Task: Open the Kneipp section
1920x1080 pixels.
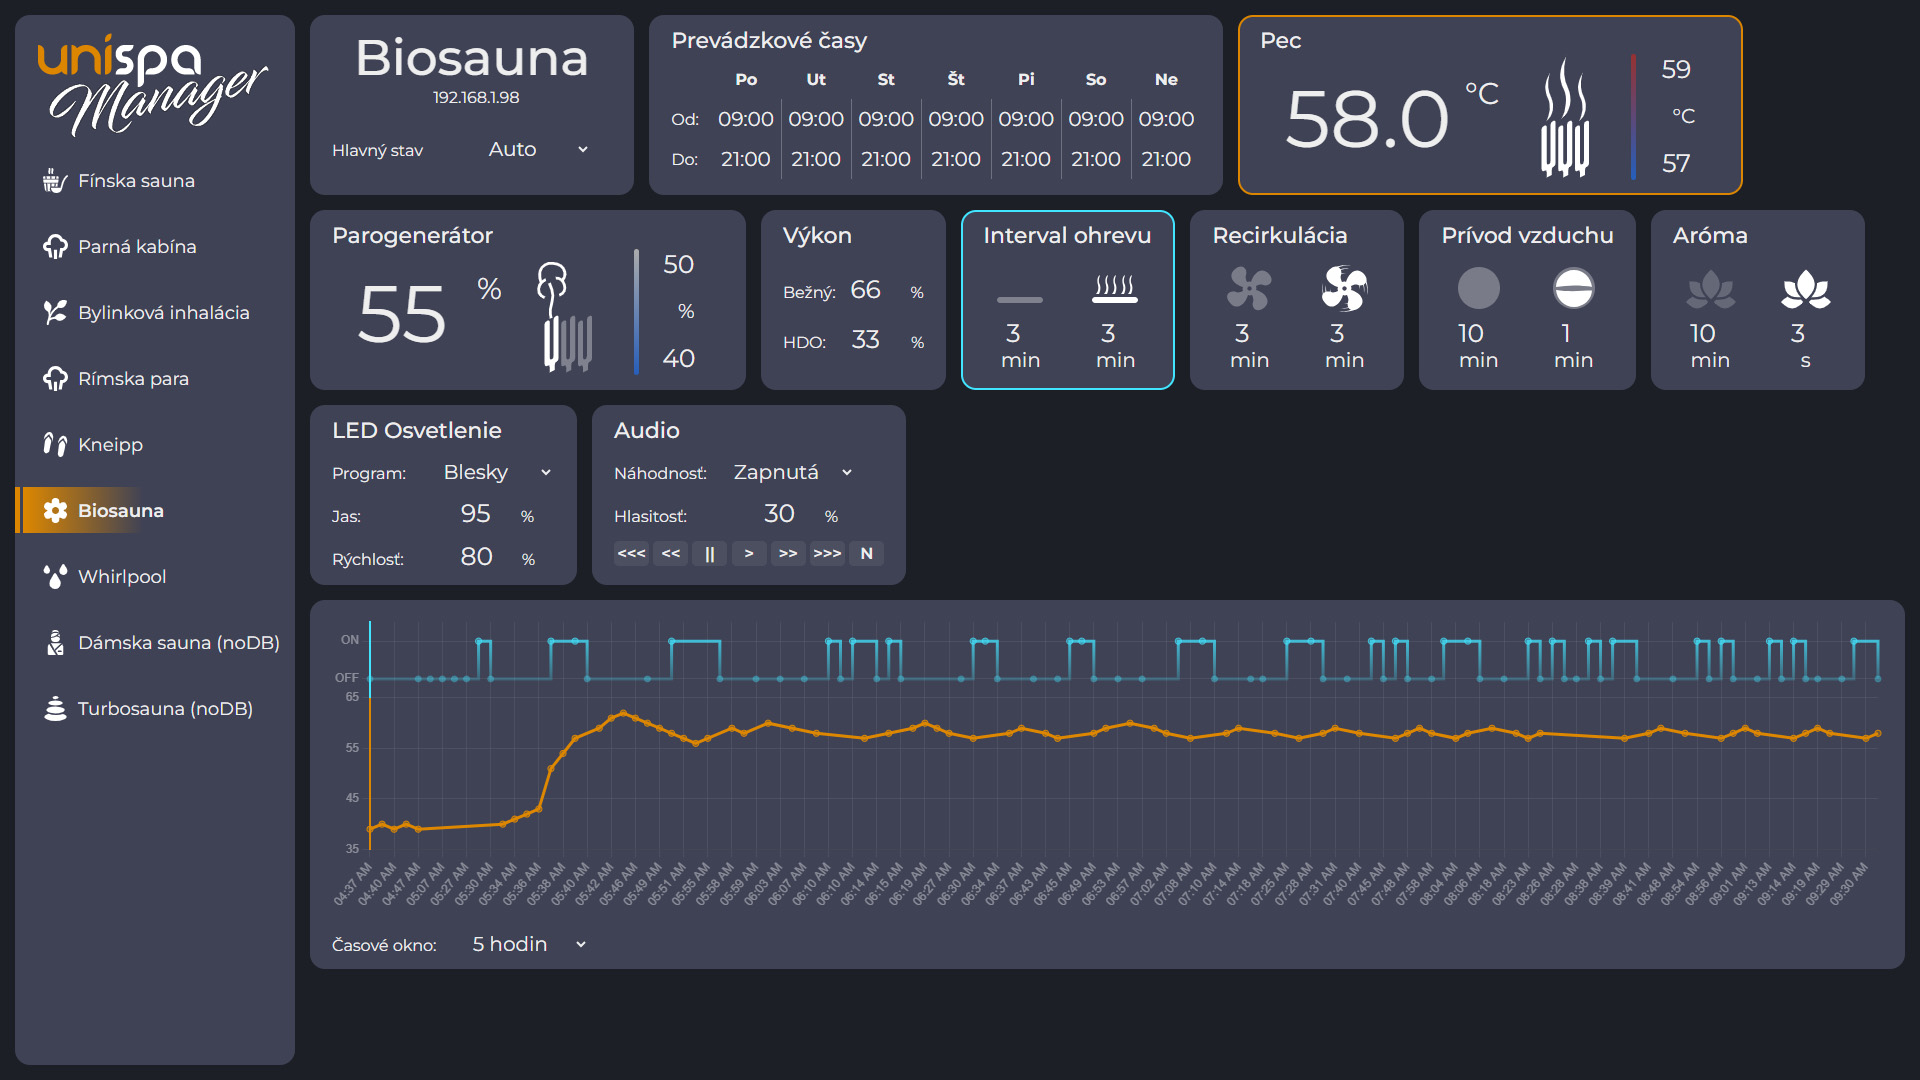Action: click(x=155, y=445)
